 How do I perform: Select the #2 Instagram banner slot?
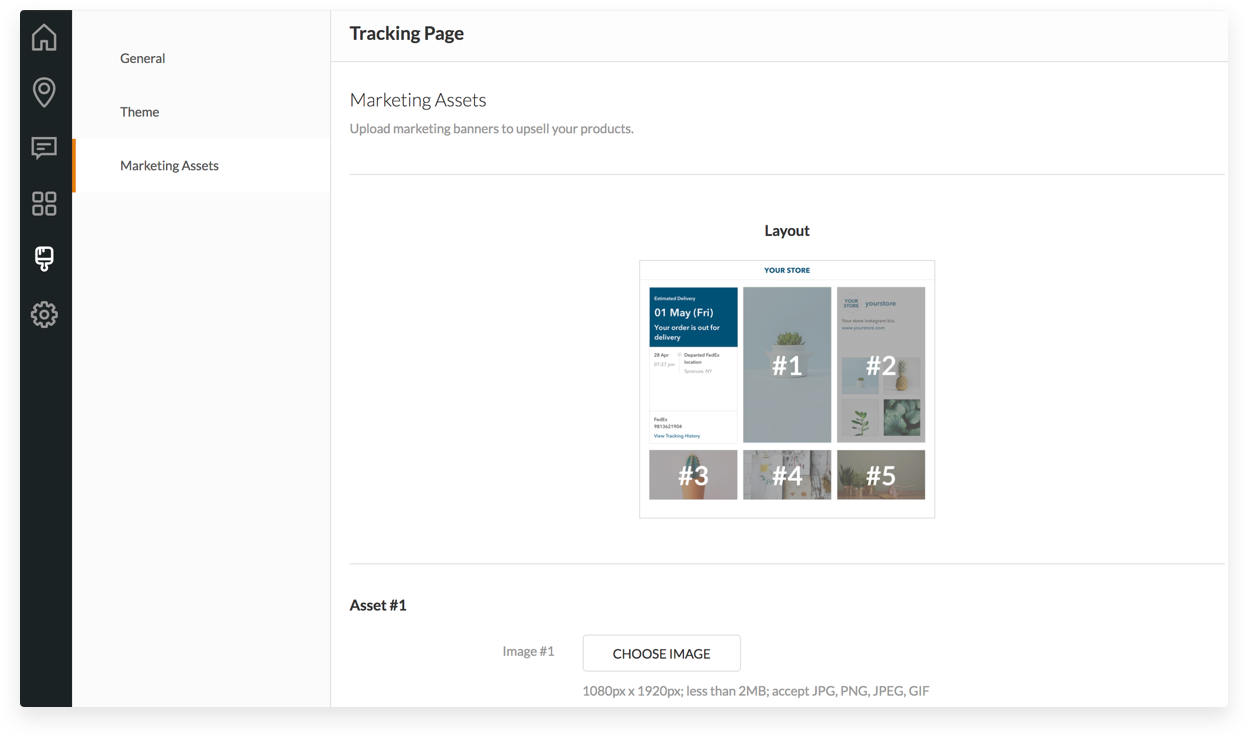click(x=880, y=365)
